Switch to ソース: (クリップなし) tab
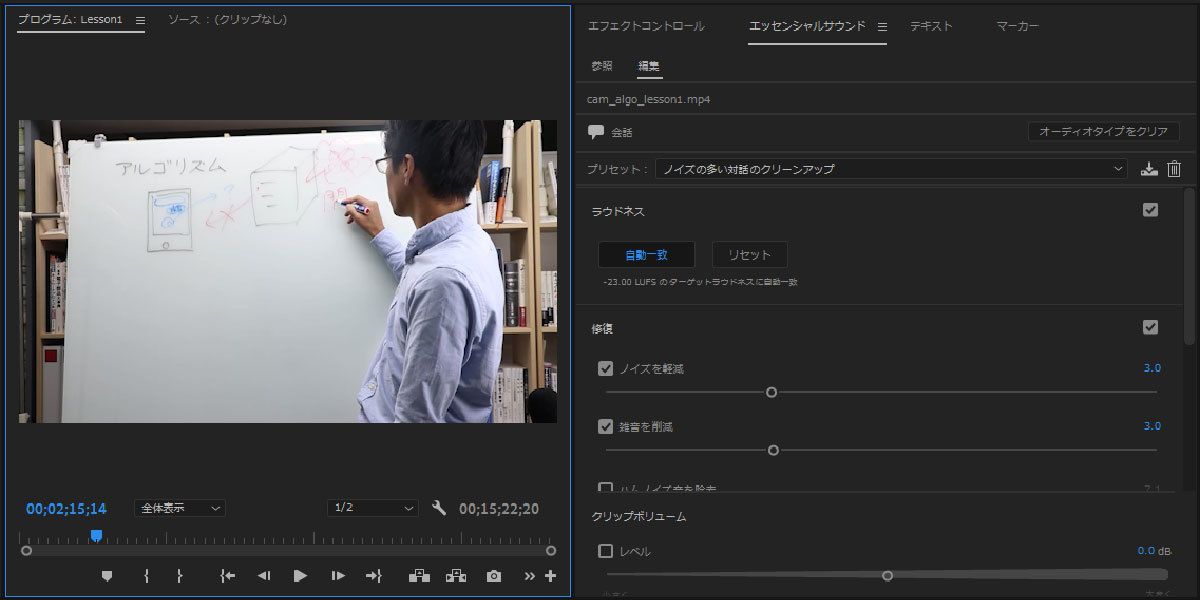1200x600 pixels. pyautogui.click(x=227, y=19)
